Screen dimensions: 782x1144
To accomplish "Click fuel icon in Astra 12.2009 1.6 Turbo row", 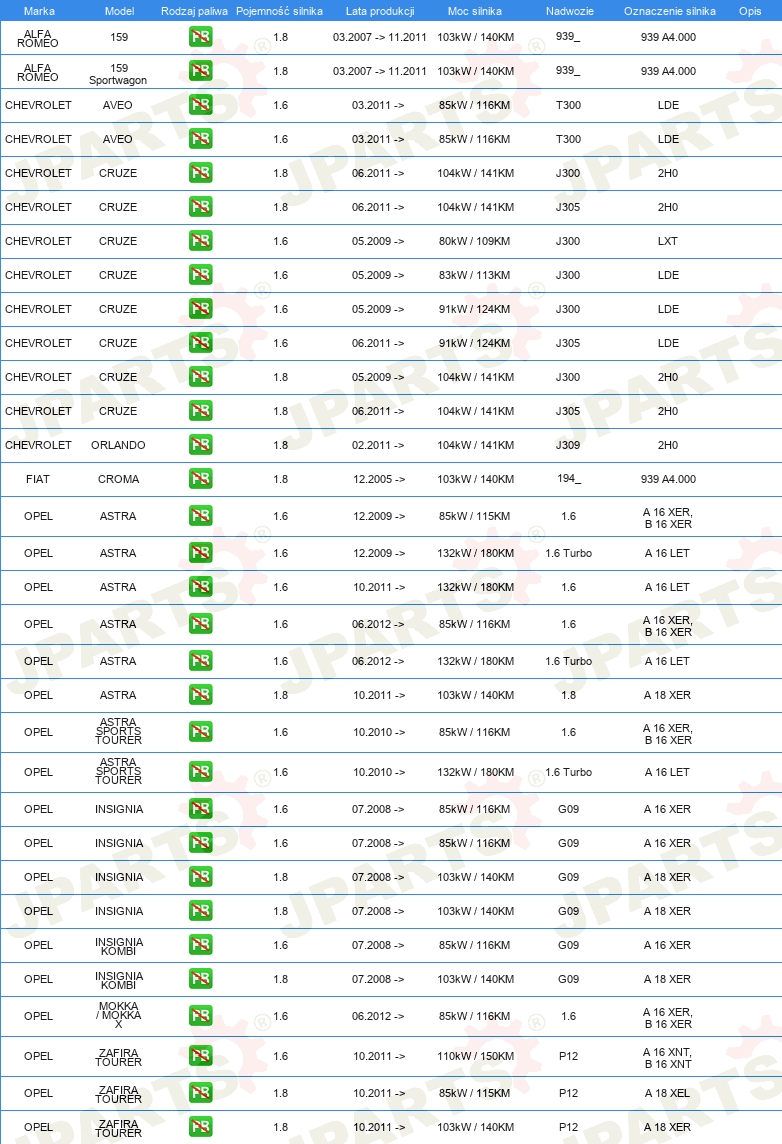I will (201, 553).
